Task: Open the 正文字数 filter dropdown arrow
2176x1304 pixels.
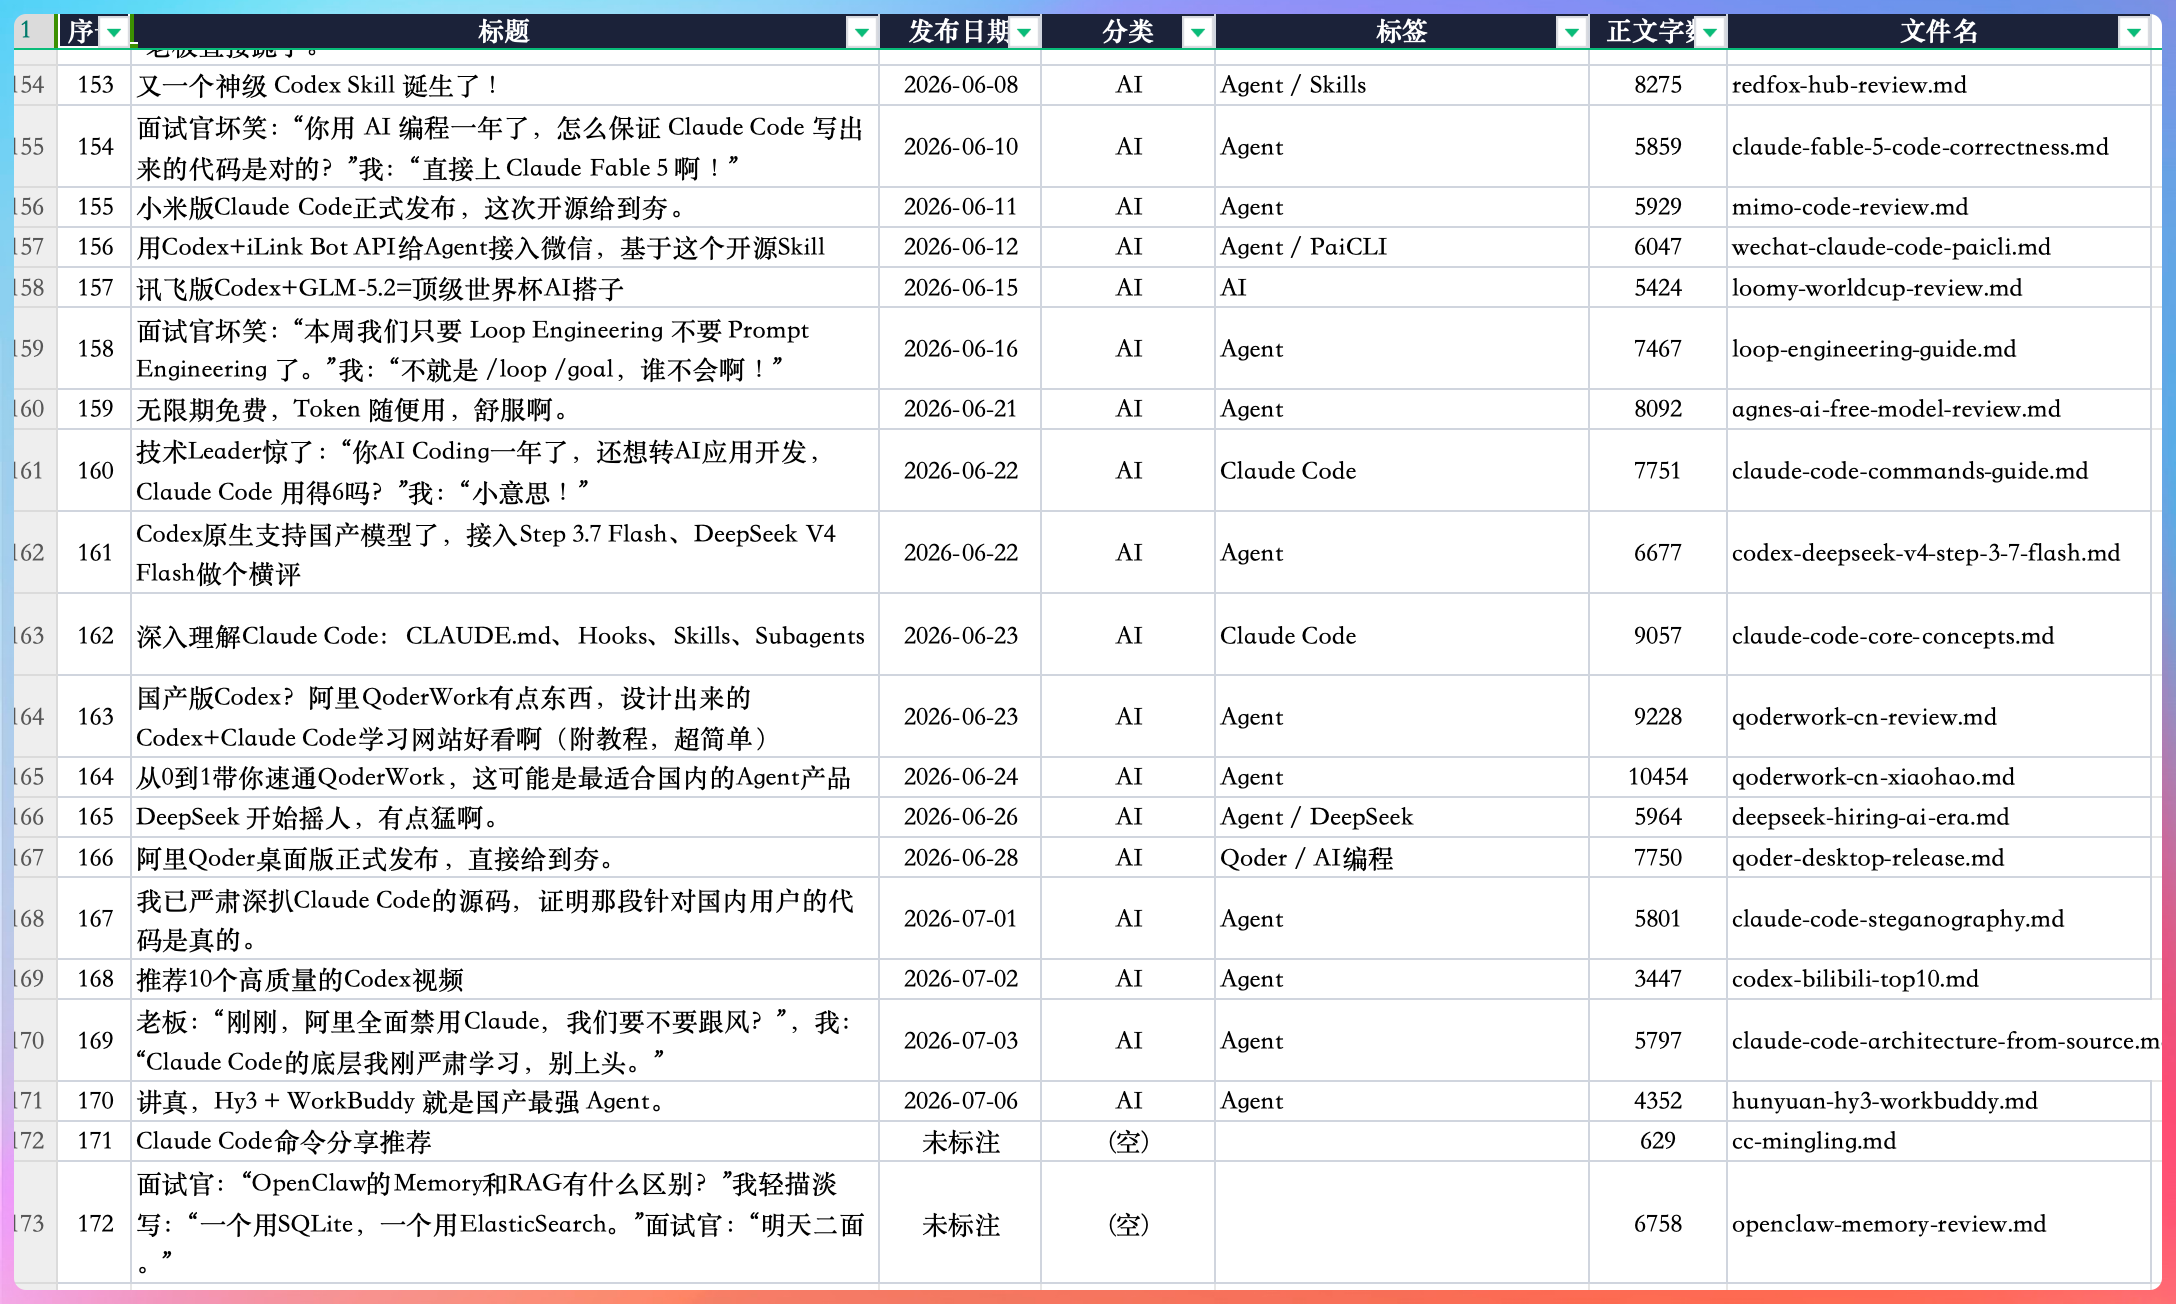Action: [1710, 33]
